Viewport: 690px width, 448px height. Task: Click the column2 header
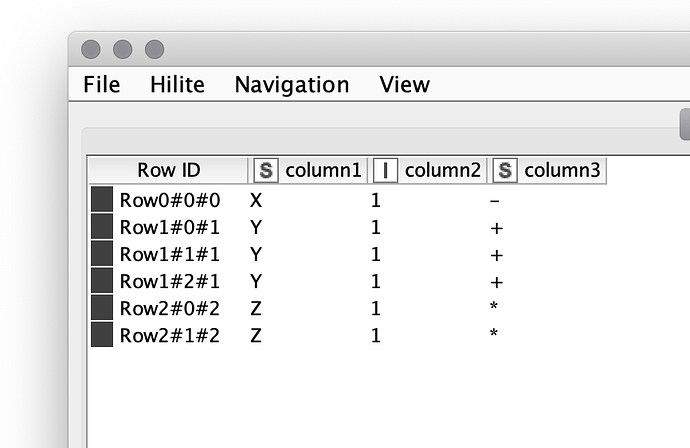click(x=427, y=170)
